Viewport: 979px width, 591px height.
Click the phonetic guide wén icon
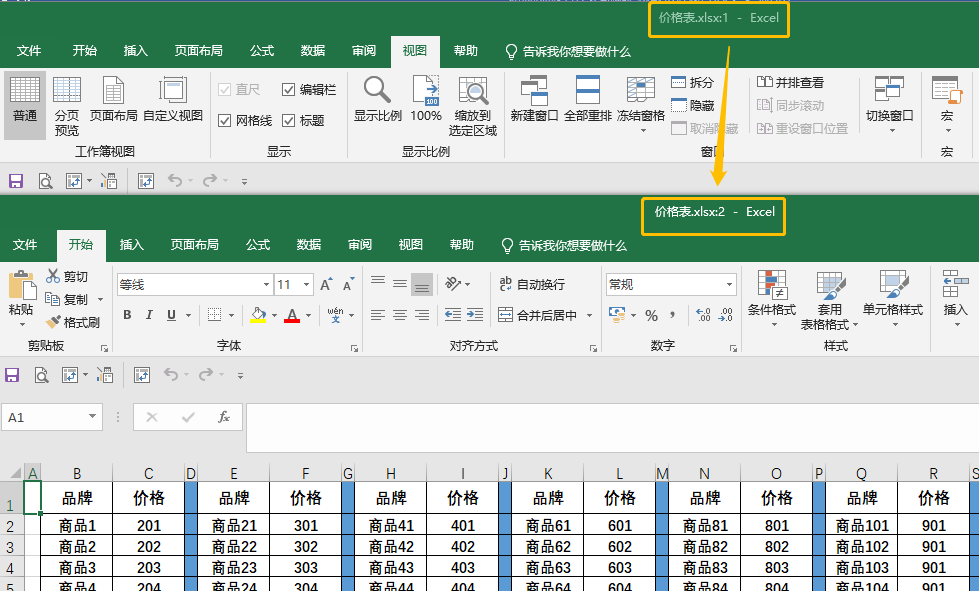335,315
